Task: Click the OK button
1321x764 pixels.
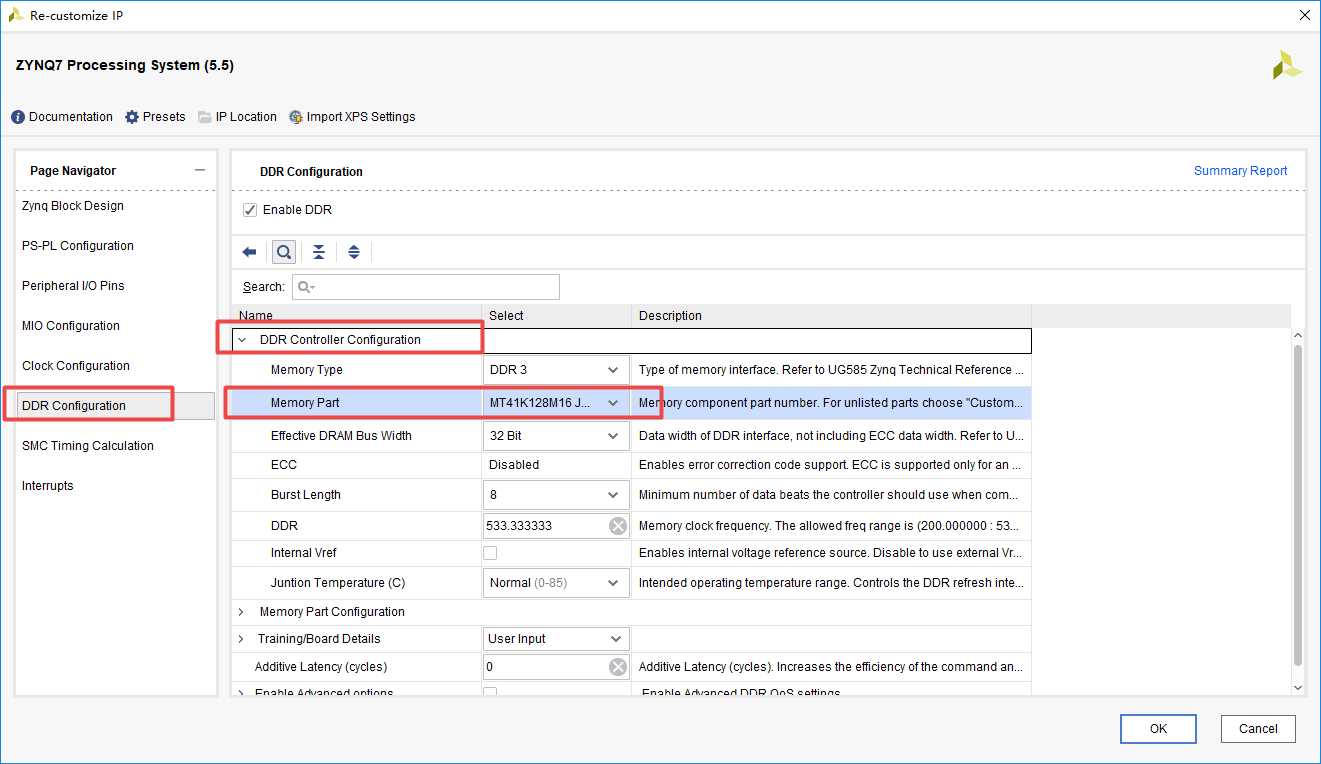Action: 1158,729
